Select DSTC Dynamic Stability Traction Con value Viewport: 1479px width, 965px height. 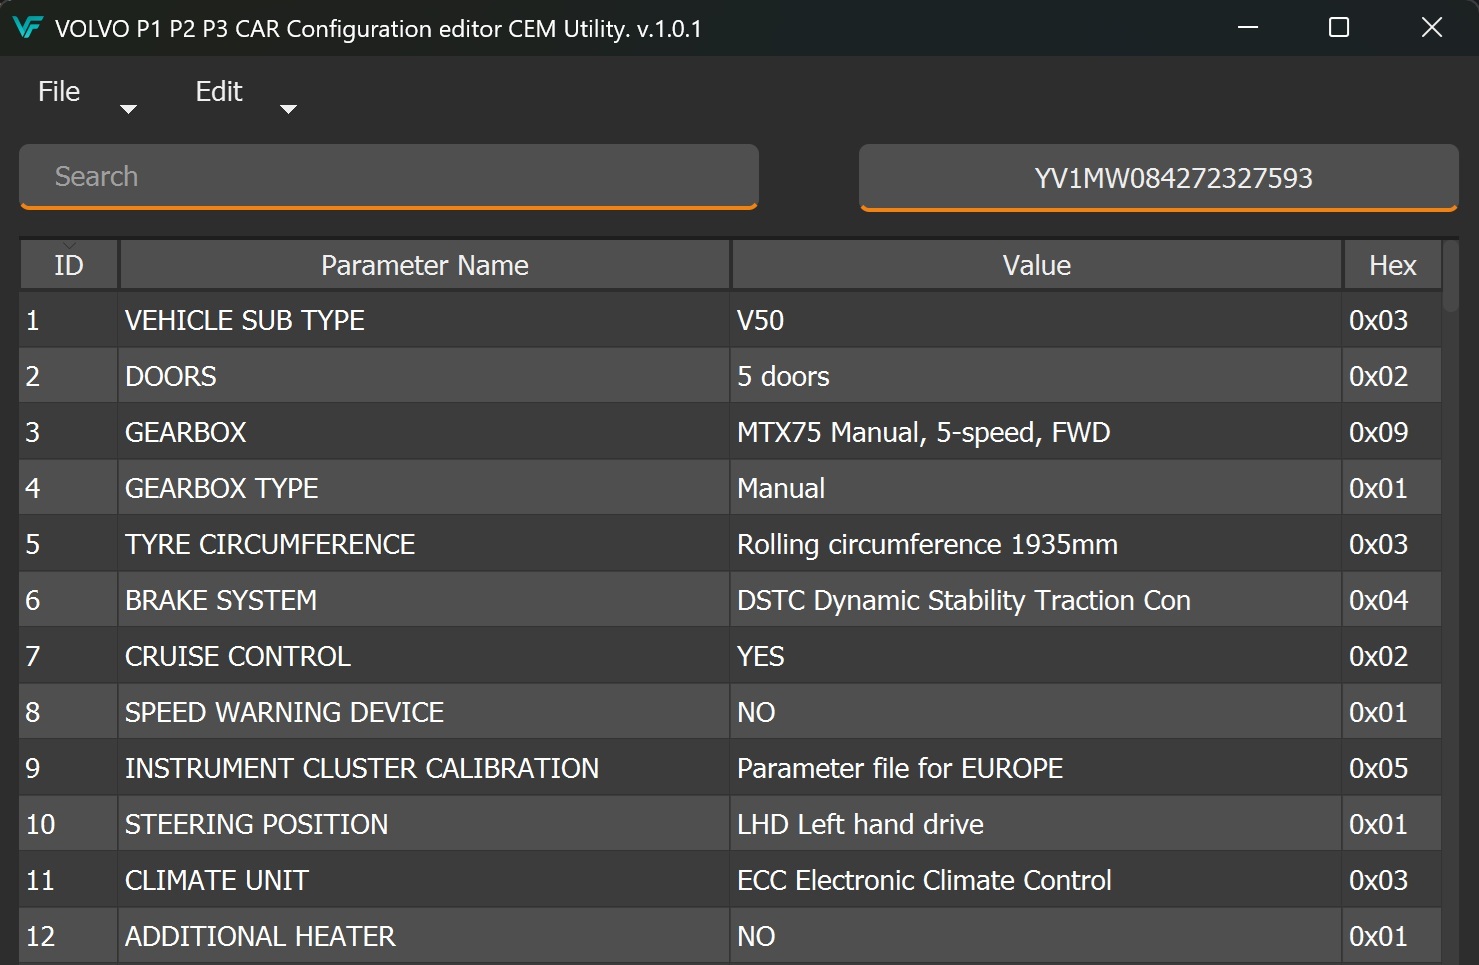point(1036,600)
